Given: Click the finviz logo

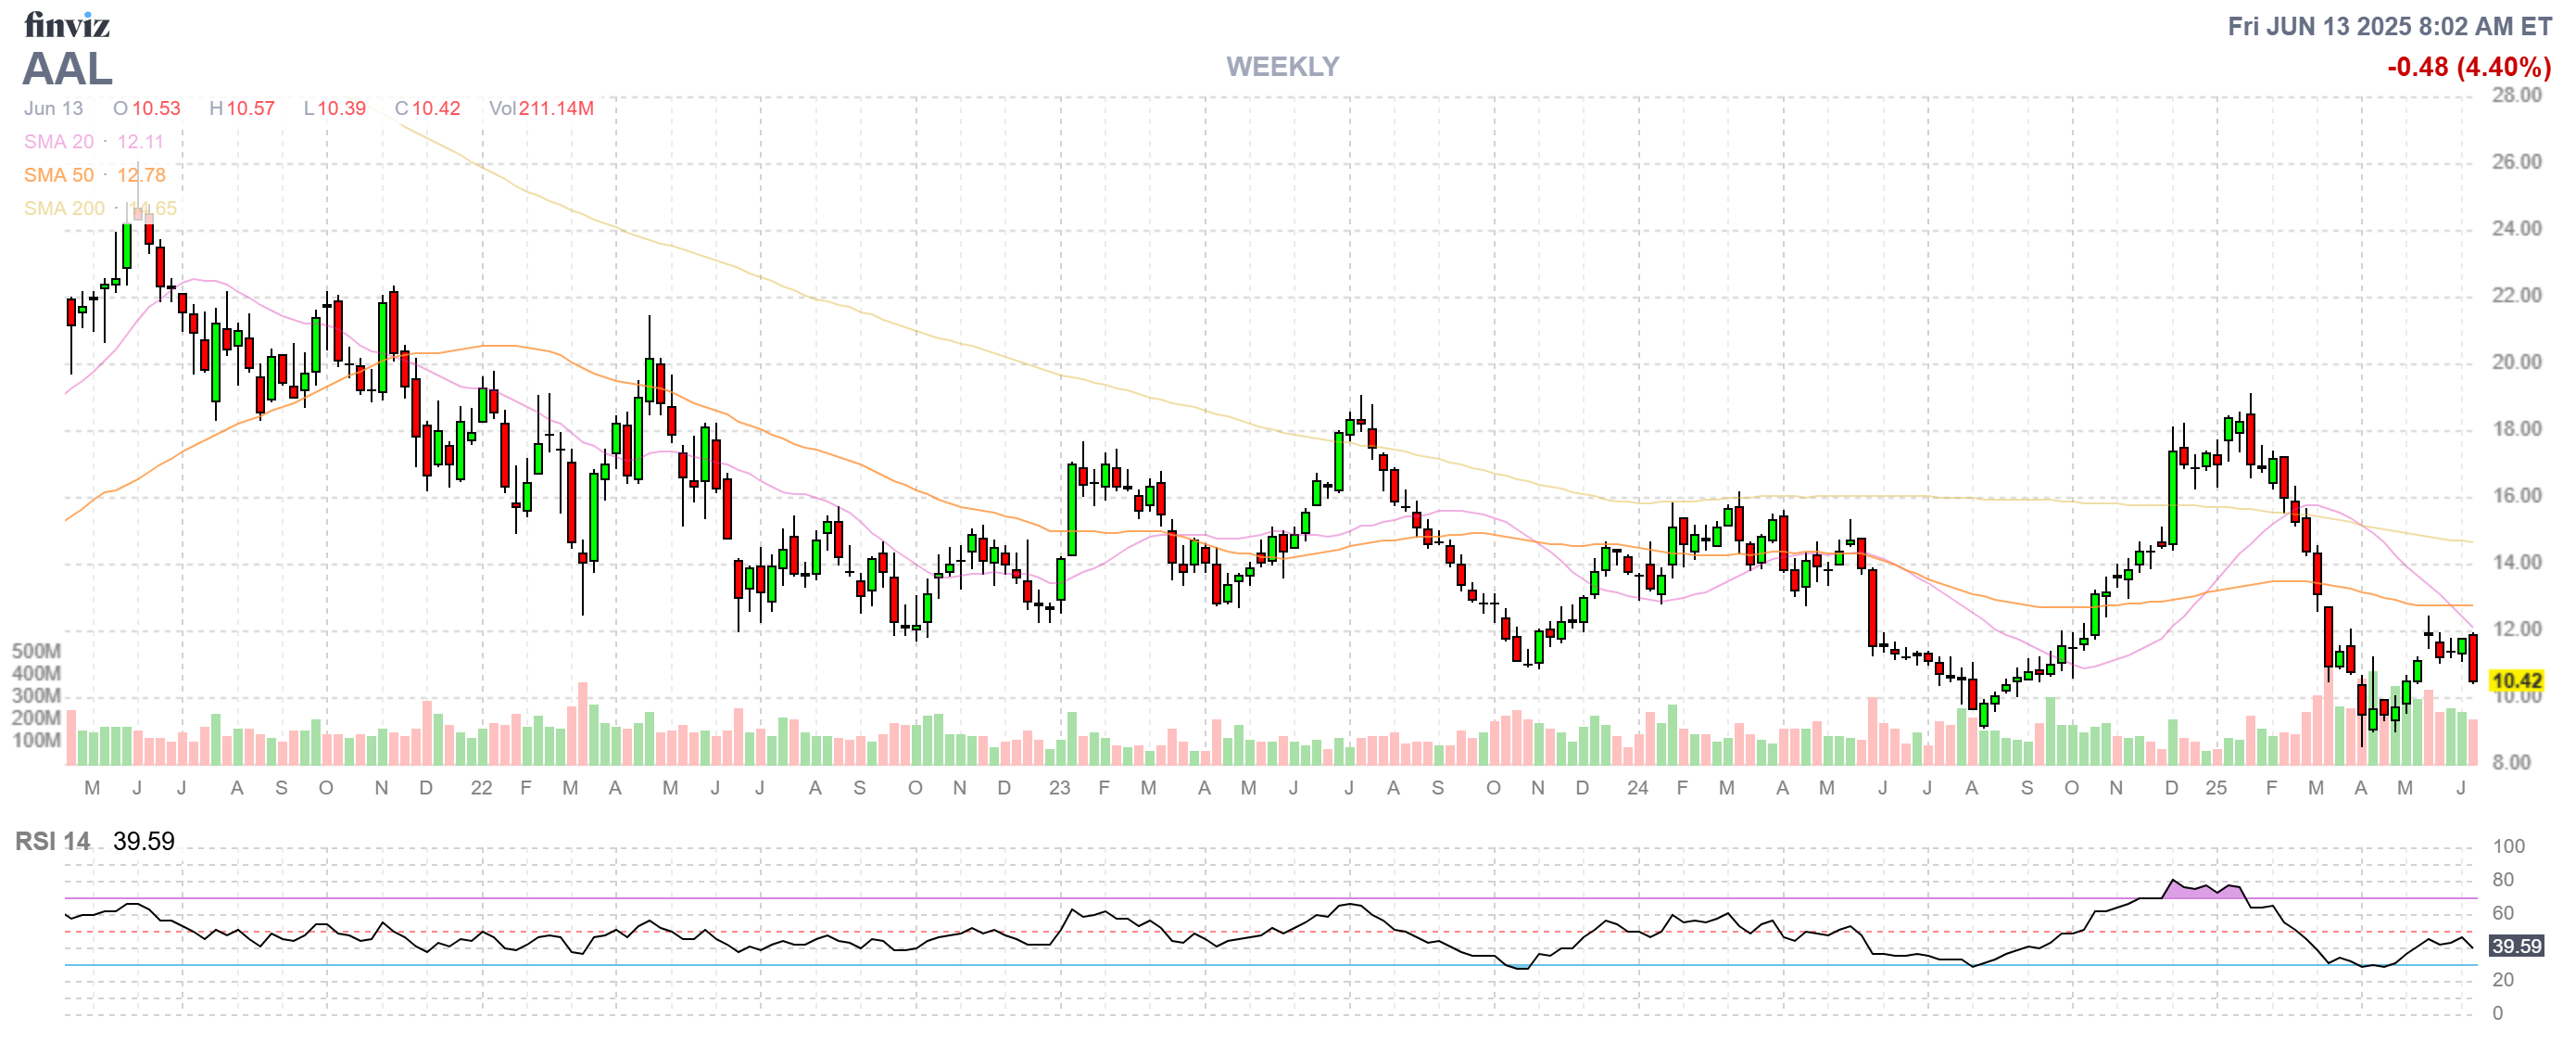Looking at the screenshot, I should tap(66, 24).
